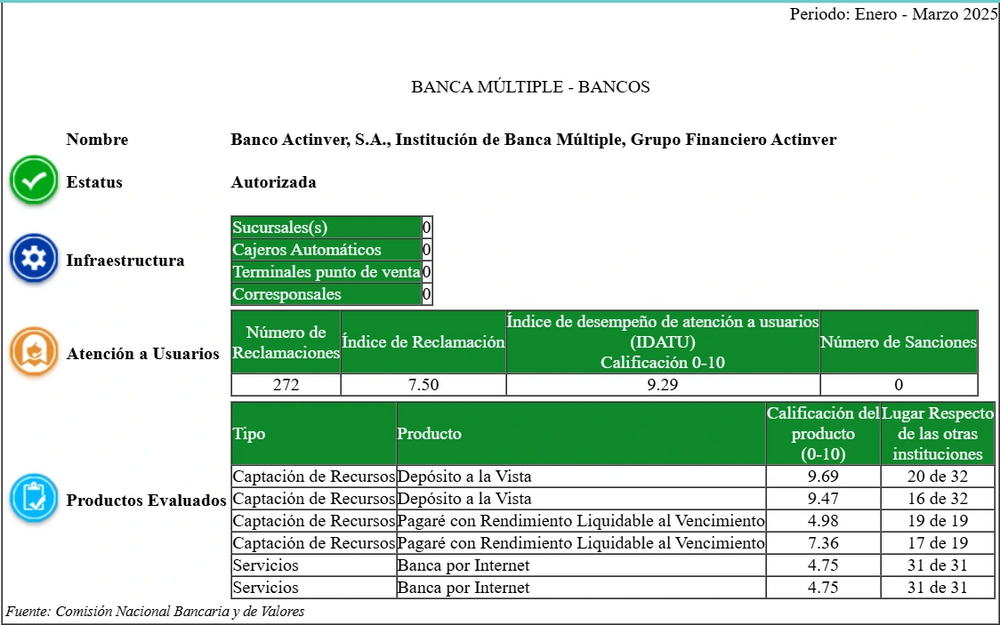Screen dimensions: 1000x625
Task: Click the Número de Reclamaciones header
Action: 286,342
